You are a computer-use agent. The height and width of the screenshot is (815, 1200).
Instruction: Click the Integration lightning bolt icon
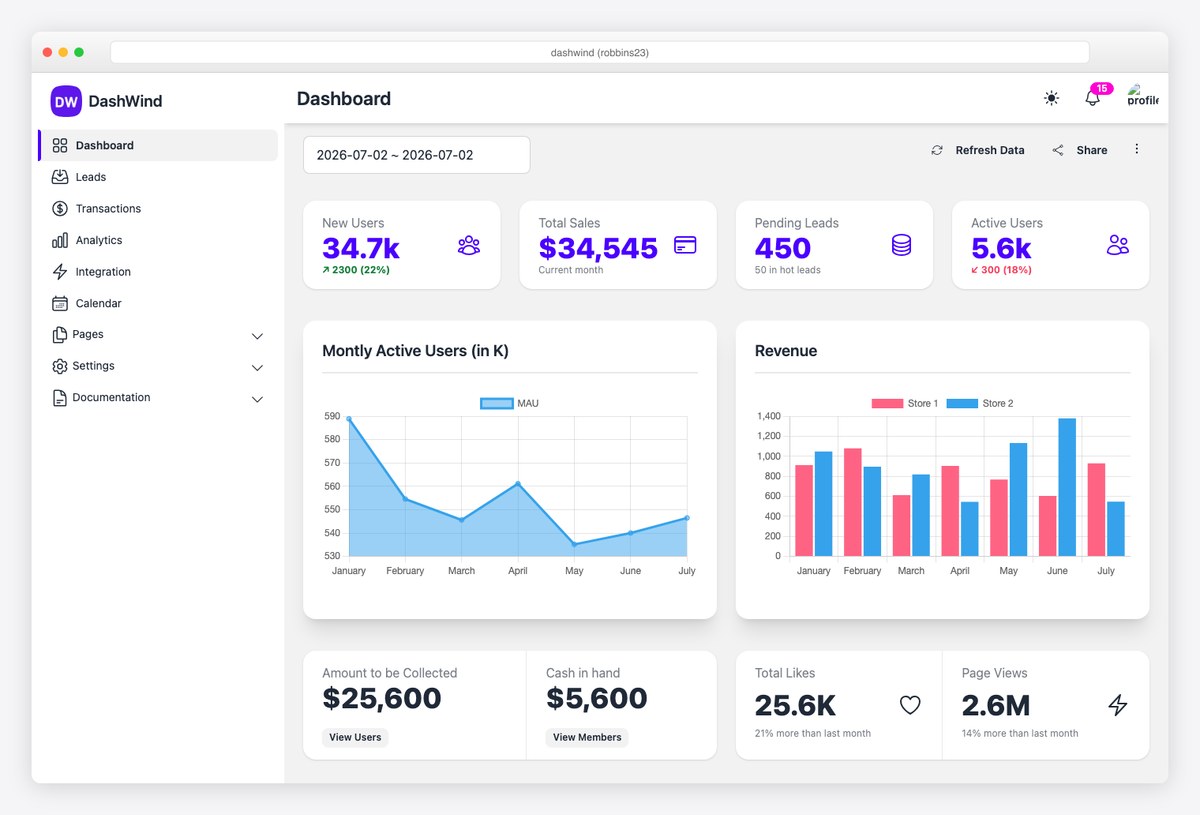pos(60,271)
